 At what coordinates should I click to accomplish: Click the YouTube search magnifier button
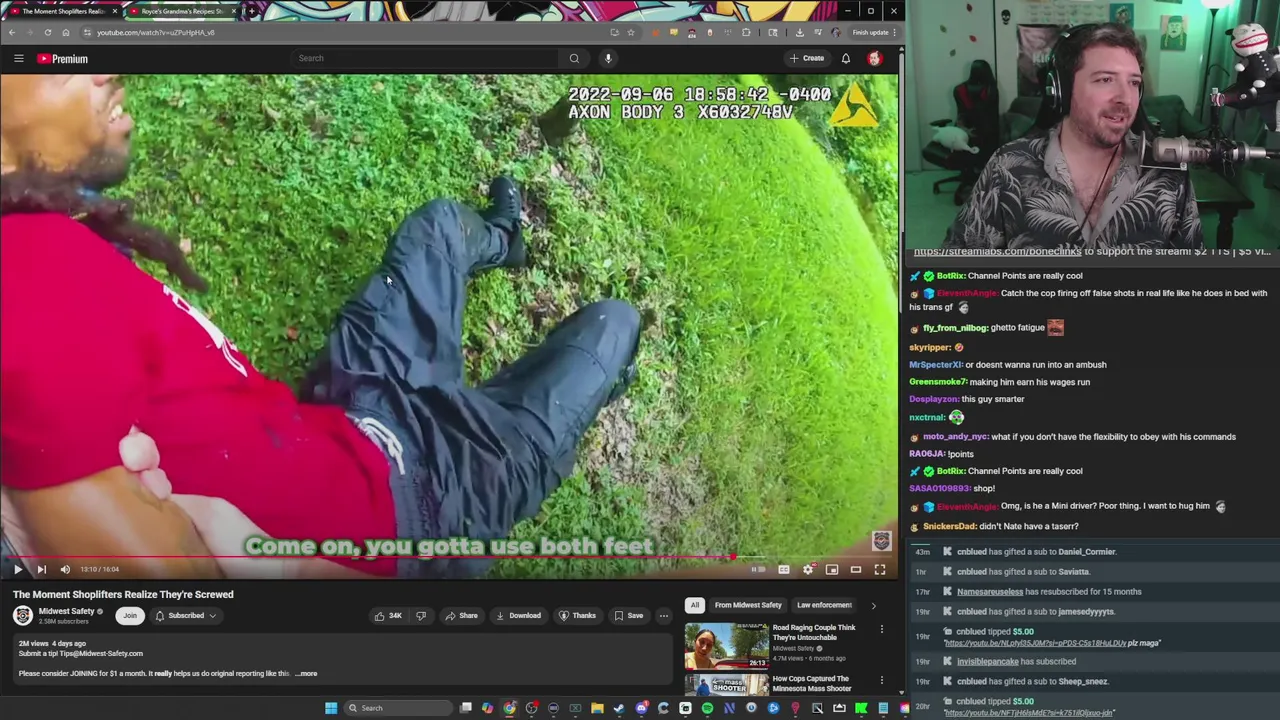click(574, 58)
